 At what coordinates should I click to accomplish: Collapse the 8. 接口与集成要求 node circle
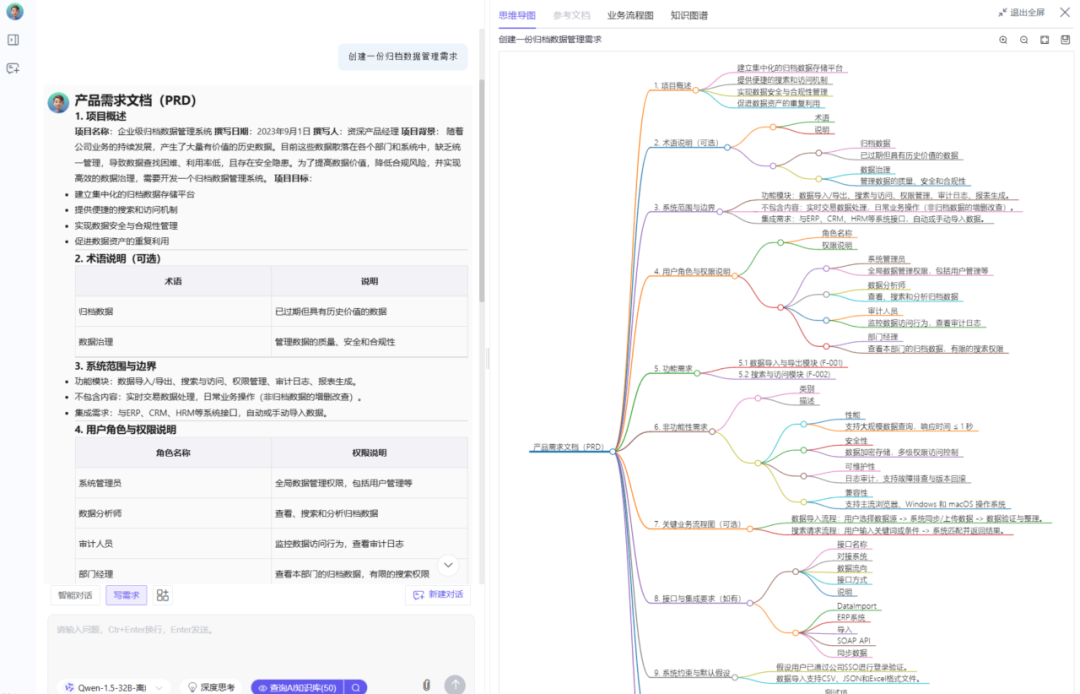(x=750, y=603)
